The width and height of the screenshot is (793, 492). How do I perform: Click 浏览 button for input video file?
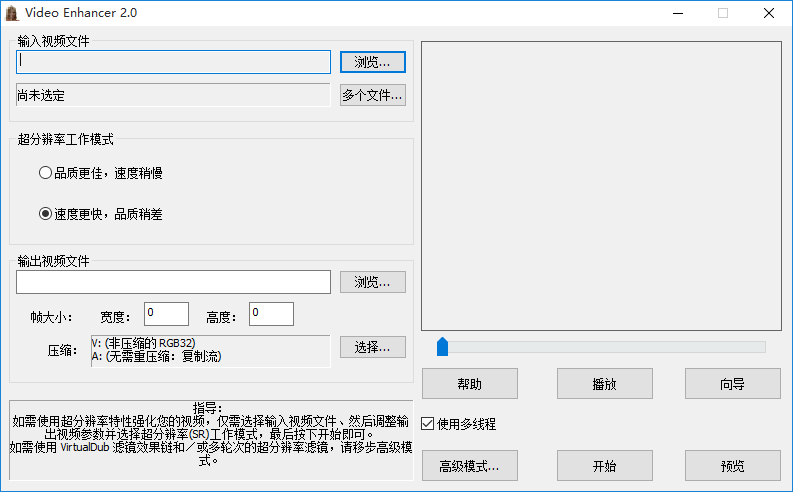[373, 62]
